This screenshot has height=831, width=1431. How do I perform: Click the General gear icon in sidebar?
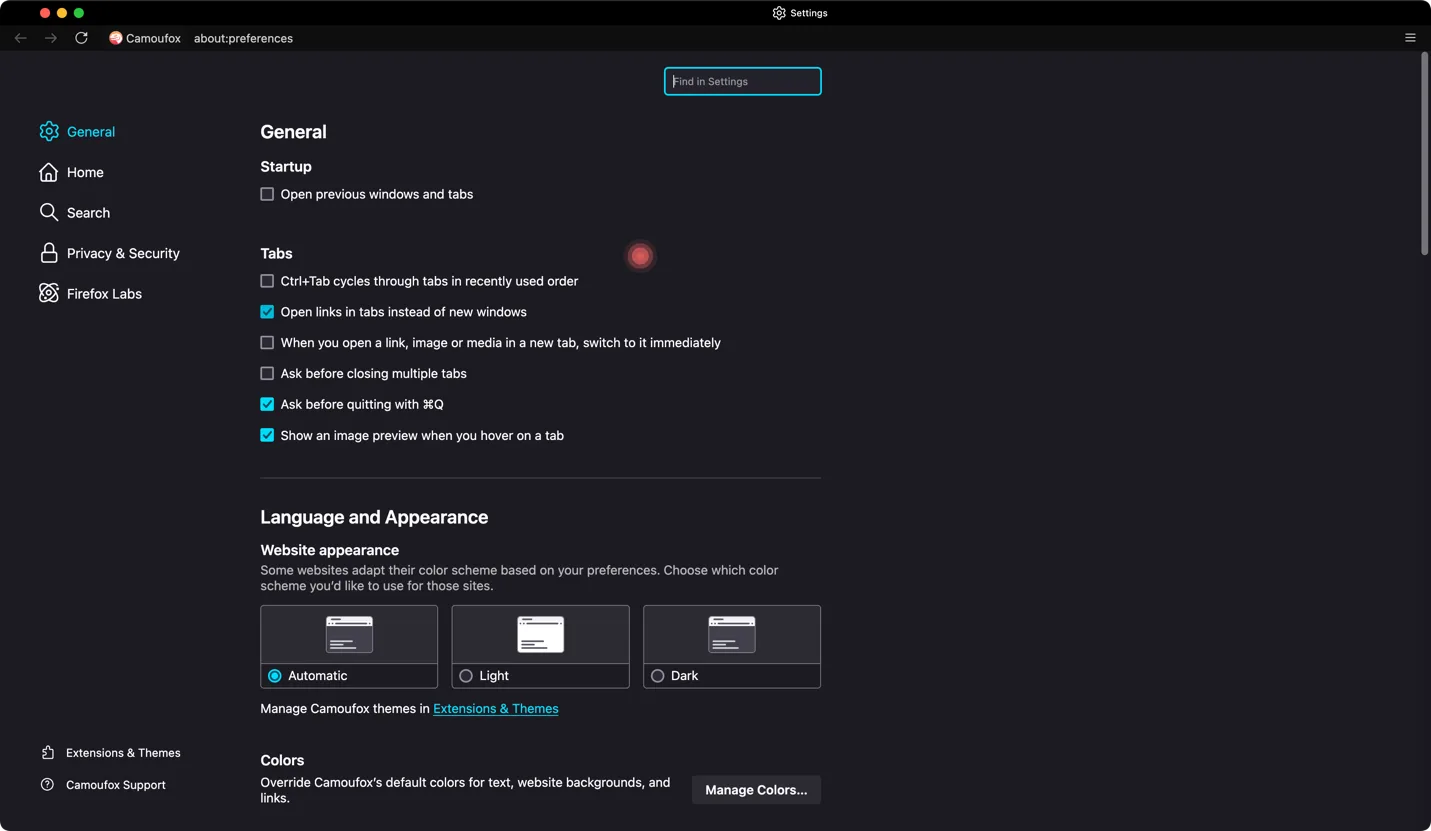[49, 131]
